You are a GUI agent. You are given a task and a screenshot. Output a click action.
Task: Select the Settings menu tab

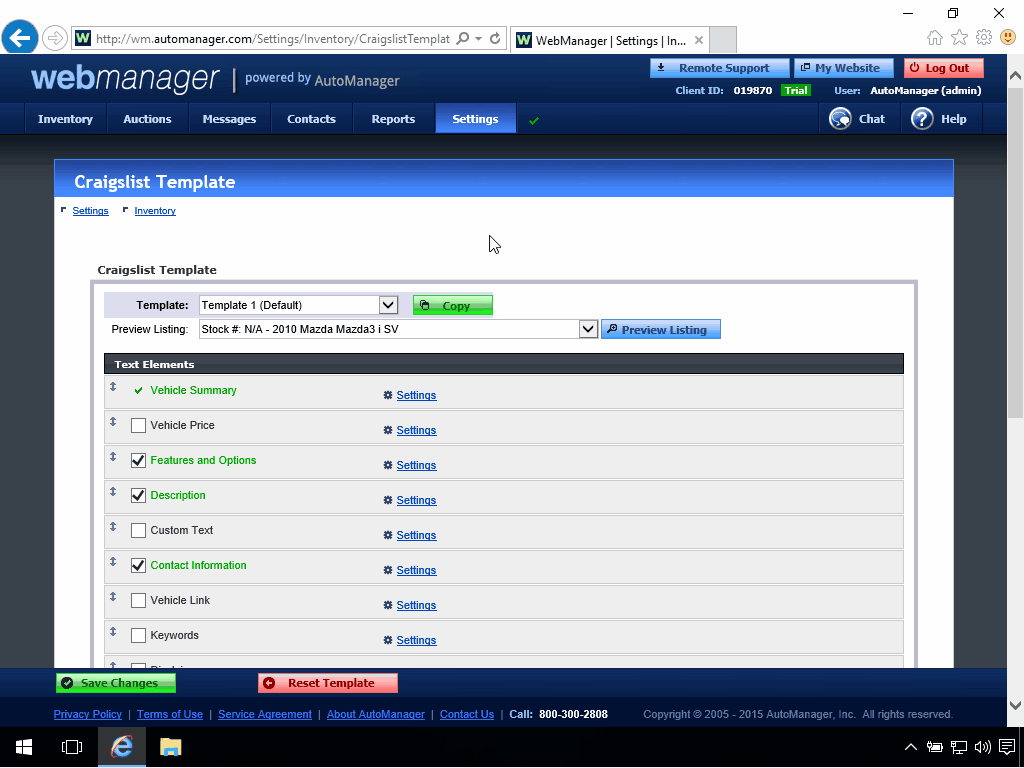475,119
